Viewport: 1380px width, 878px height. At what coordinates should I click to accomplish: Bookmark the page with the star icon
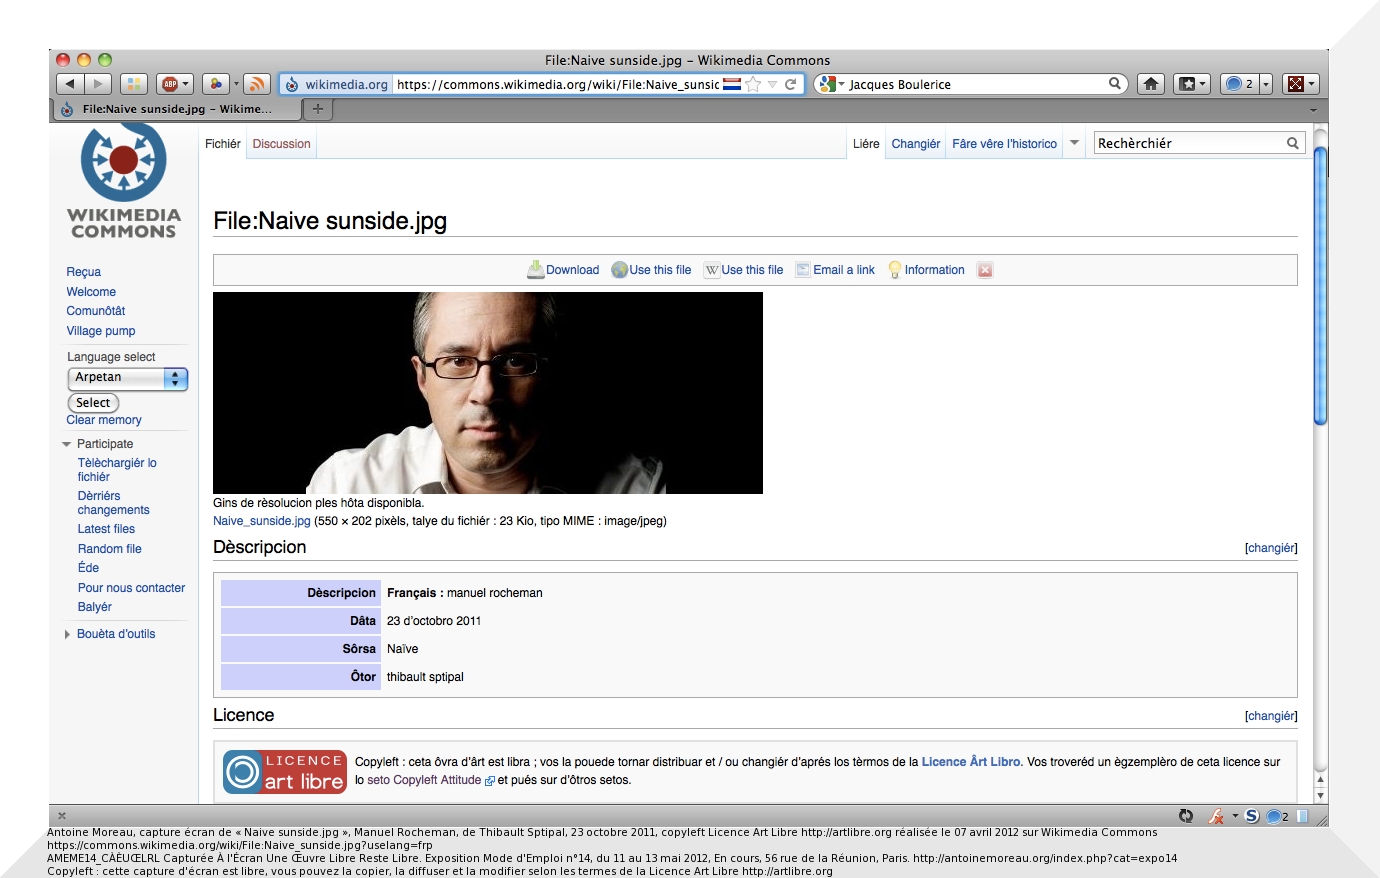tap(754, 84)
